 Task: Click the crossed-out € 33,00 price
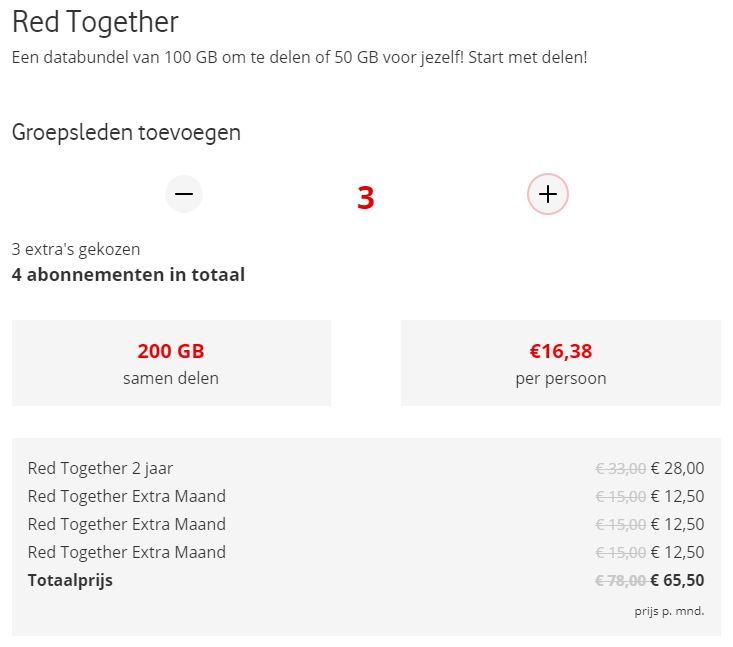coord(620,468)
